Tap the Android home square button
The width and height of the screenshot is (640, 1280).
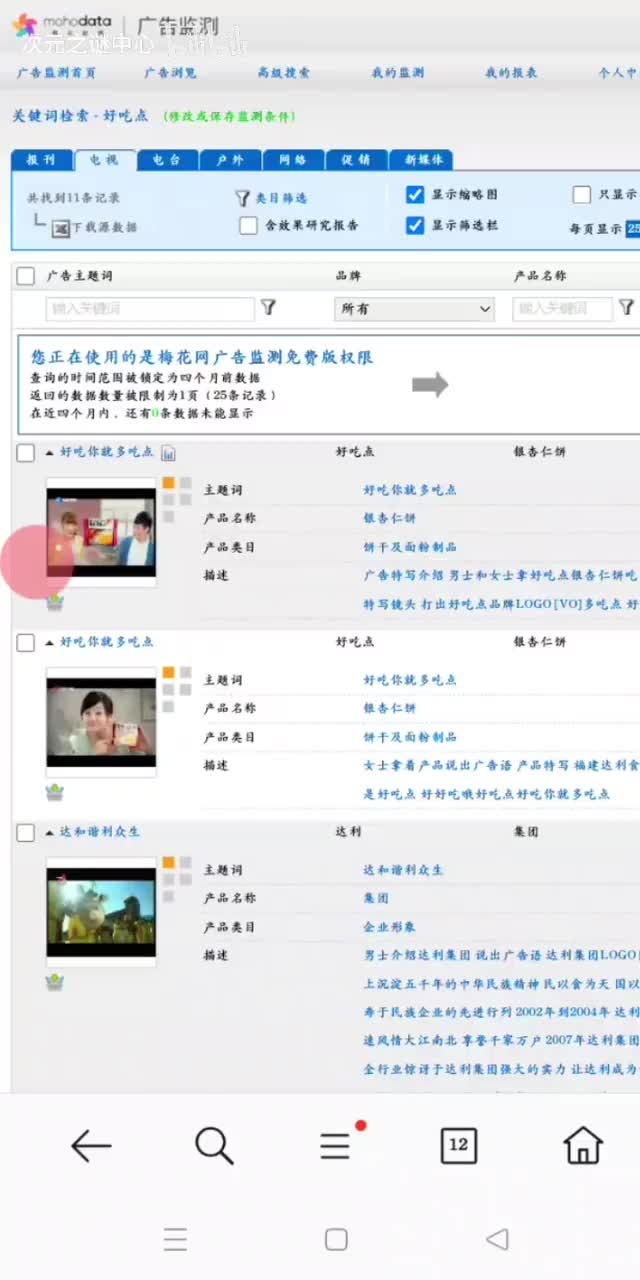pyautogui.click(x=336, y=1240)
